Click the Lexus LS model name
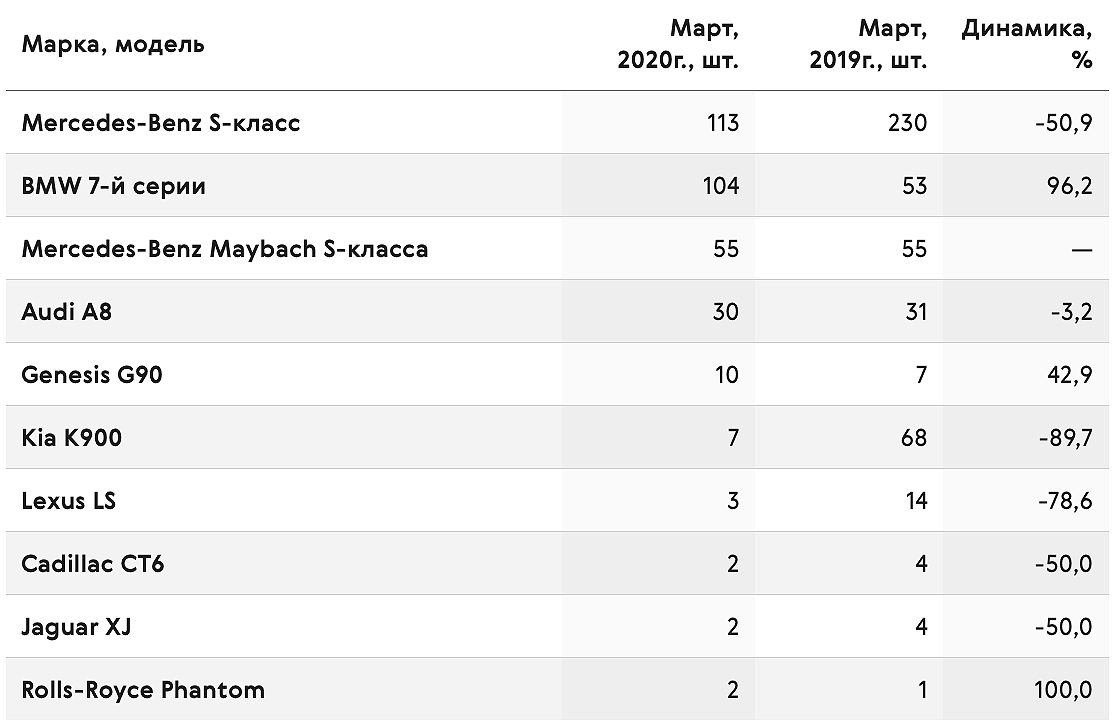 pos(69,501)
